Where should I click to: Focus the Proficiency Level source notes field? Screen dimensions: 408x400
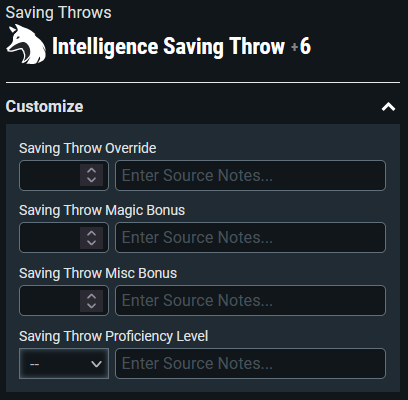click(250, 364)
